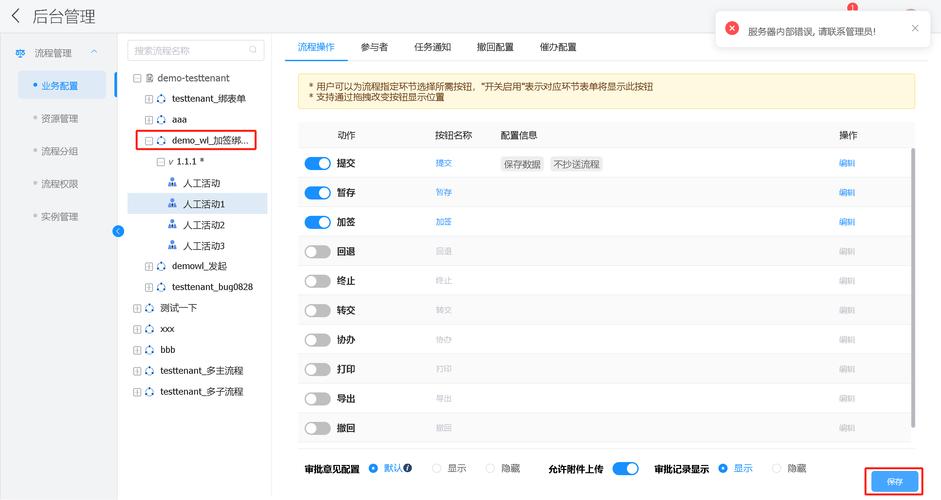941x500 pixels.
Task: Toggle the 允许附件上传 switch
Action: [625, 468]
